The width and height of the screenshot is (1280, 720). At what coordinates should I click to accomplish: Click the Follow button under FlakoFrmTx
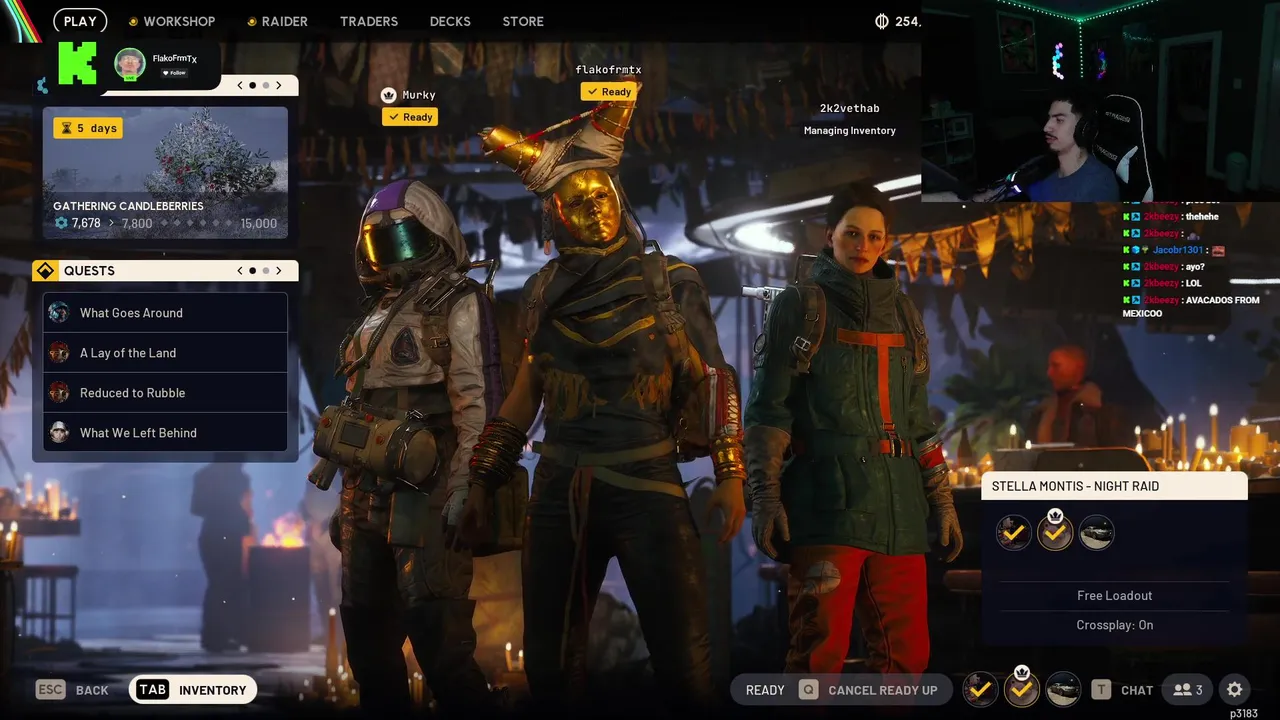click(175, 73)
